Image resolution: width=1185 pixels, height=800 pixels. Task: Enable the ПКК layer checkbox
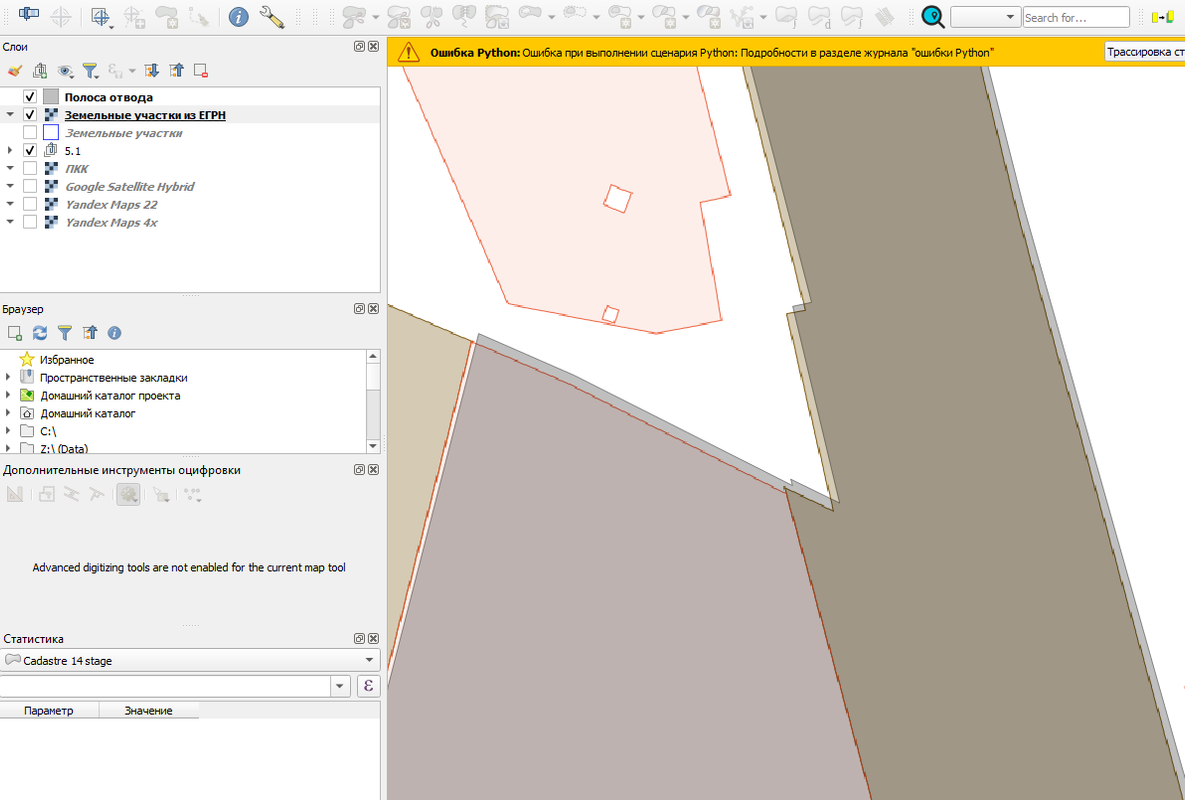coord(30,168)
